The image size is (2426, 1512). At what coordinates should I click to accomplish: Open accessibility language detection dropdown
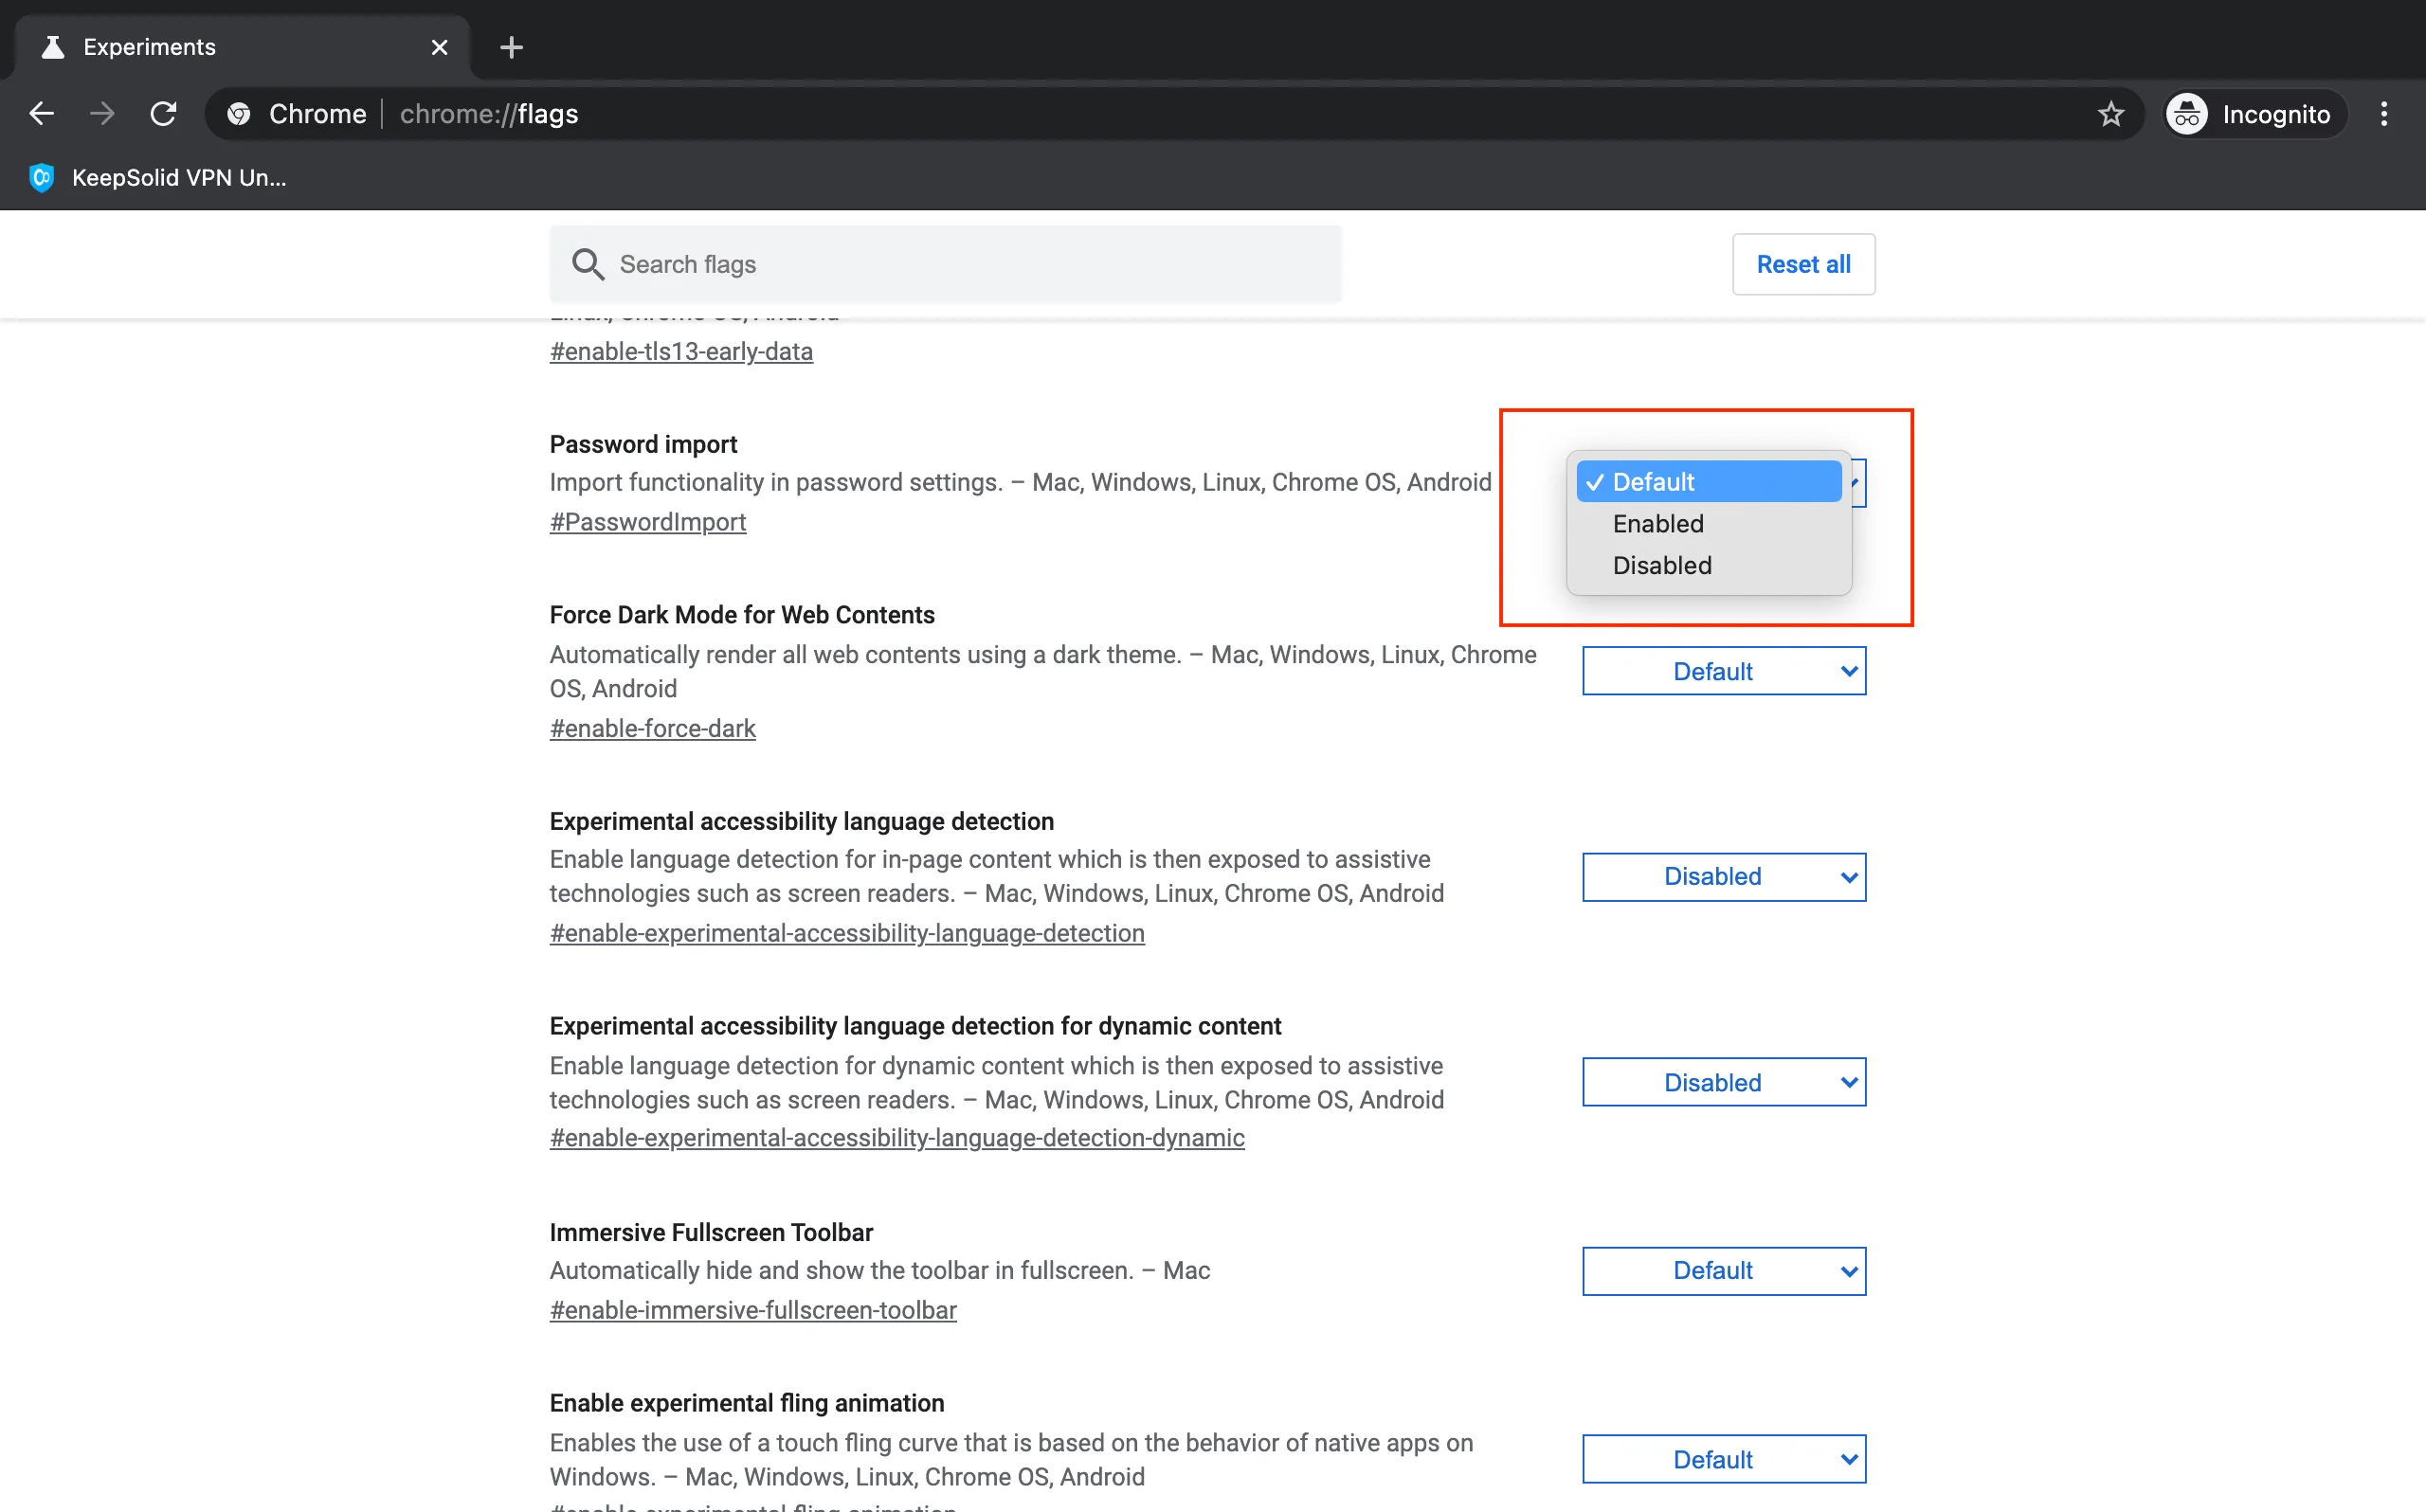coord(1723,877)
